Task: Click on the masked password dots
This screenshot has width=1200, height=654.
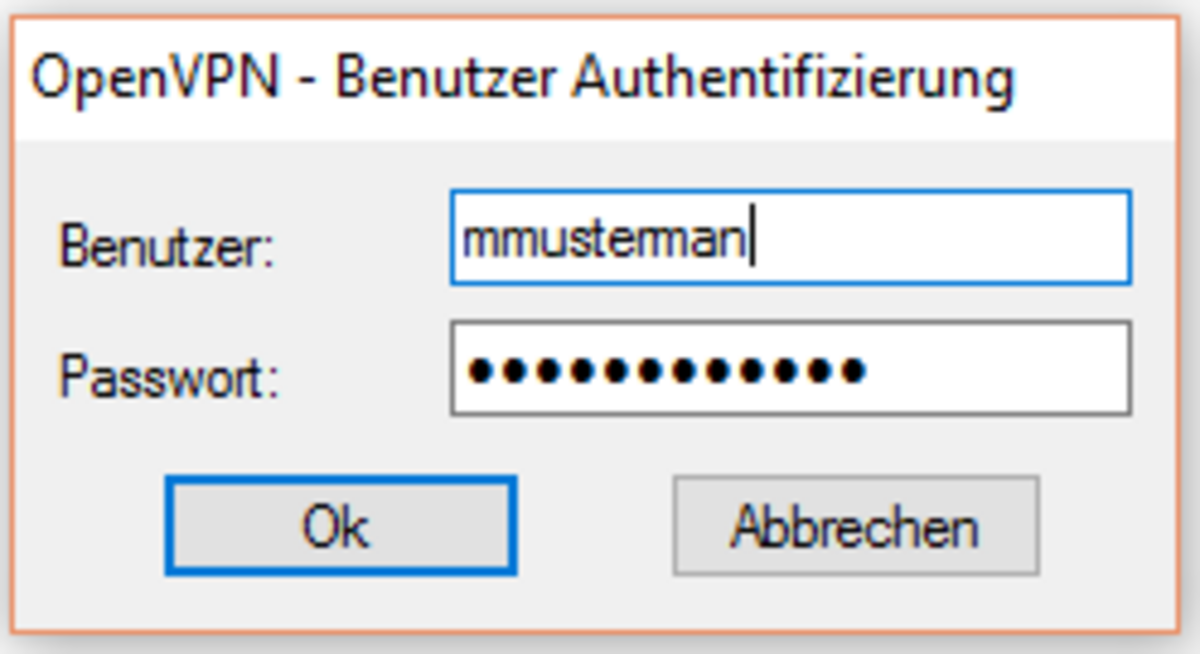Action: (x=666, y=372)
